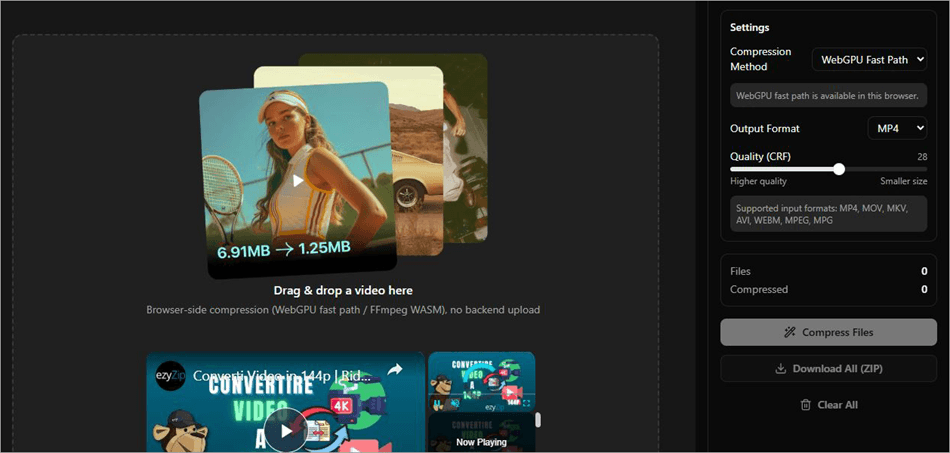The height and width of the screenshot is (453, 950).
Task: Click the 'Files' counter row
Action: (828, 271)
